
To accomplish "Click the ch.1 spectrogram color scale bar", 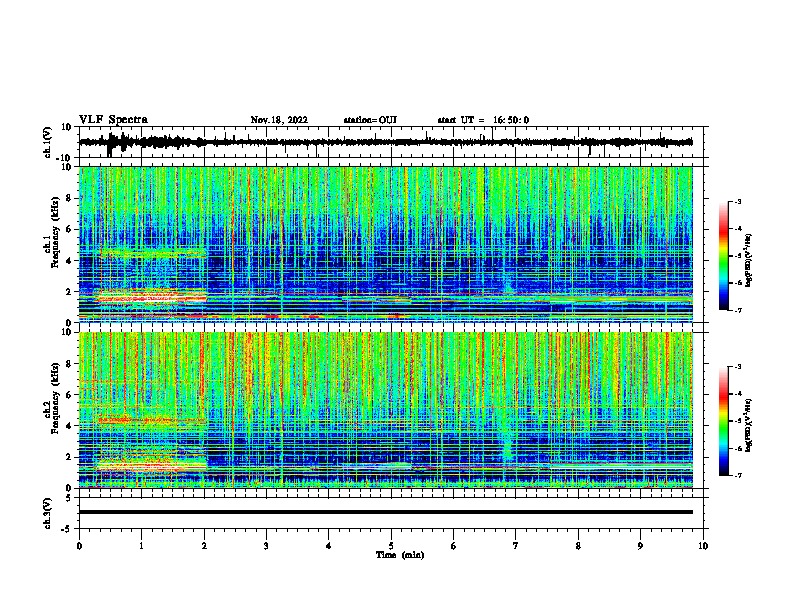I will 724,256.
